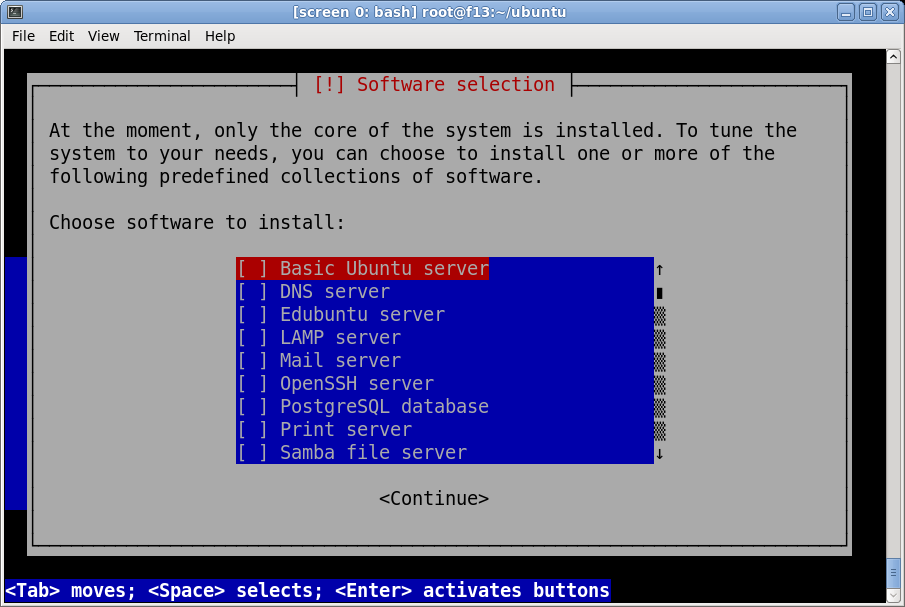
Task: Check the DNS server checkbox
Action: 253,292
